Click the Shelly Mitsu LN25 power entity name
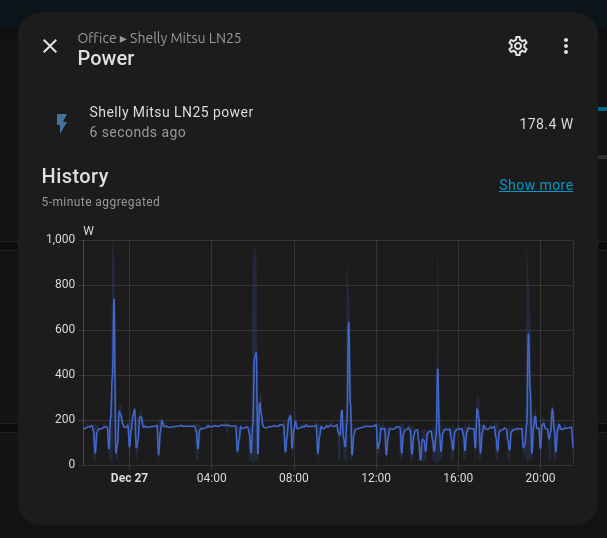Screen dimensions: 607x538 pyautogui.click(x=171, y=112)
